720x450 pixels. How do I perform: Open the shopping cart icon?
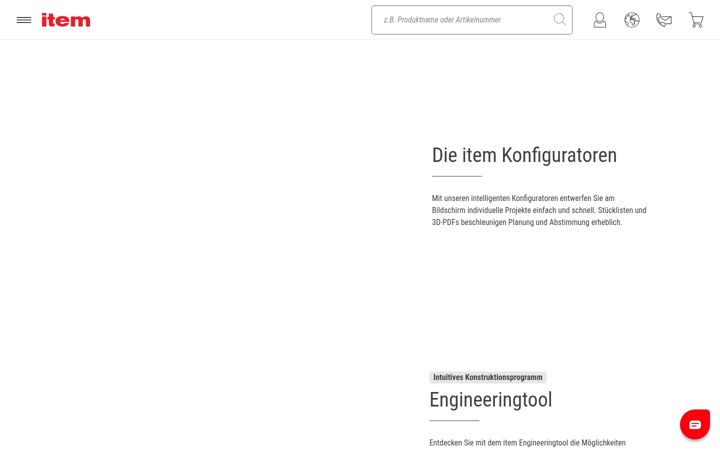point(696,20)
